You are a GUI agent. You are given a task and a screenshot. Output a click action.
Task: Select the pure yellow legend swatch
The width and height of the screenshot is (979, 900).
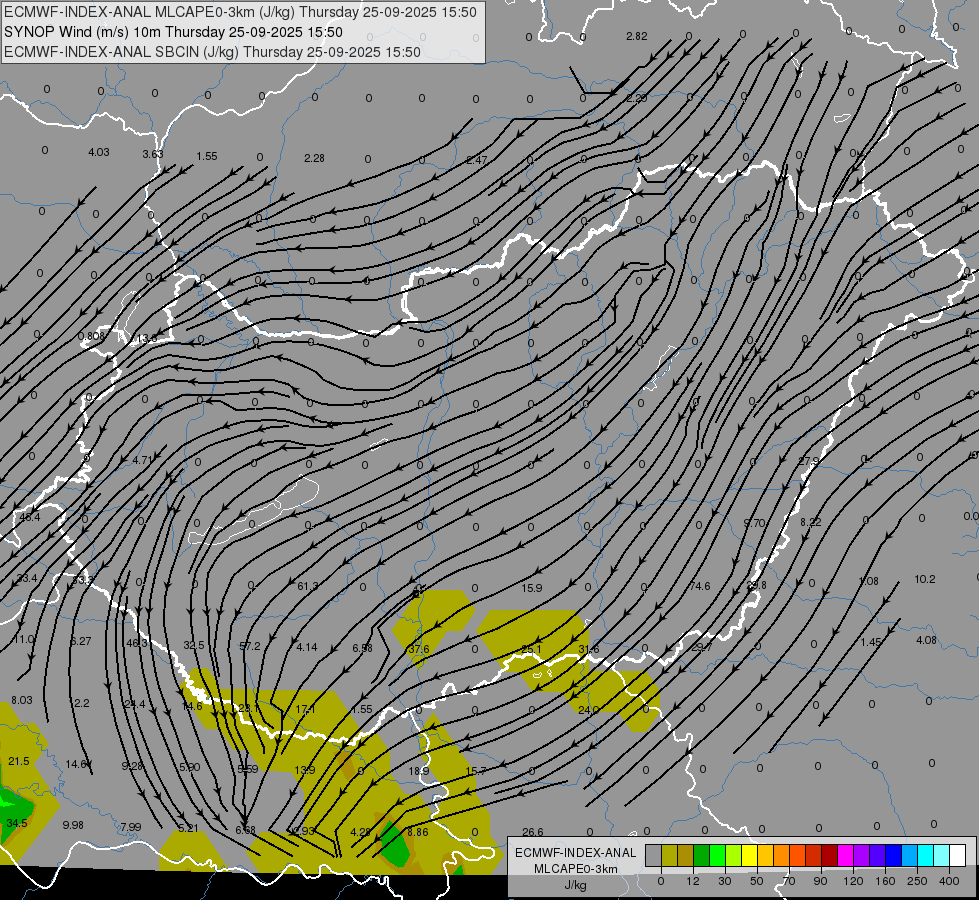(x=749, y=855)
